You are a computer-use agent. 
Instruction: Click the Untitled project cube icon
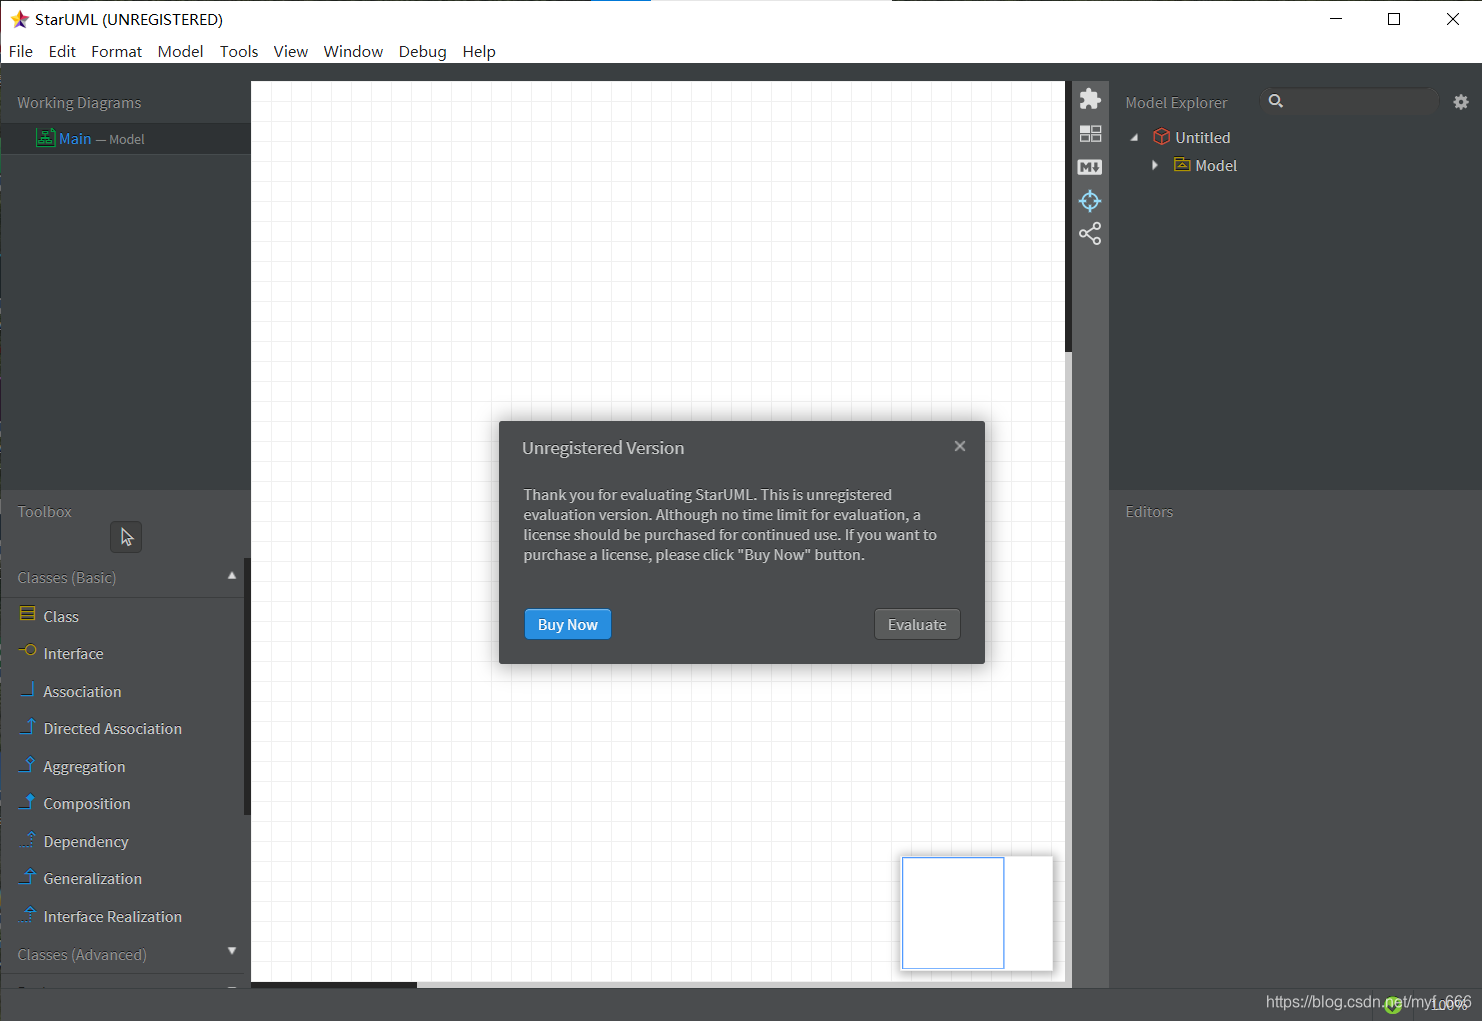tap(1161, 137)
